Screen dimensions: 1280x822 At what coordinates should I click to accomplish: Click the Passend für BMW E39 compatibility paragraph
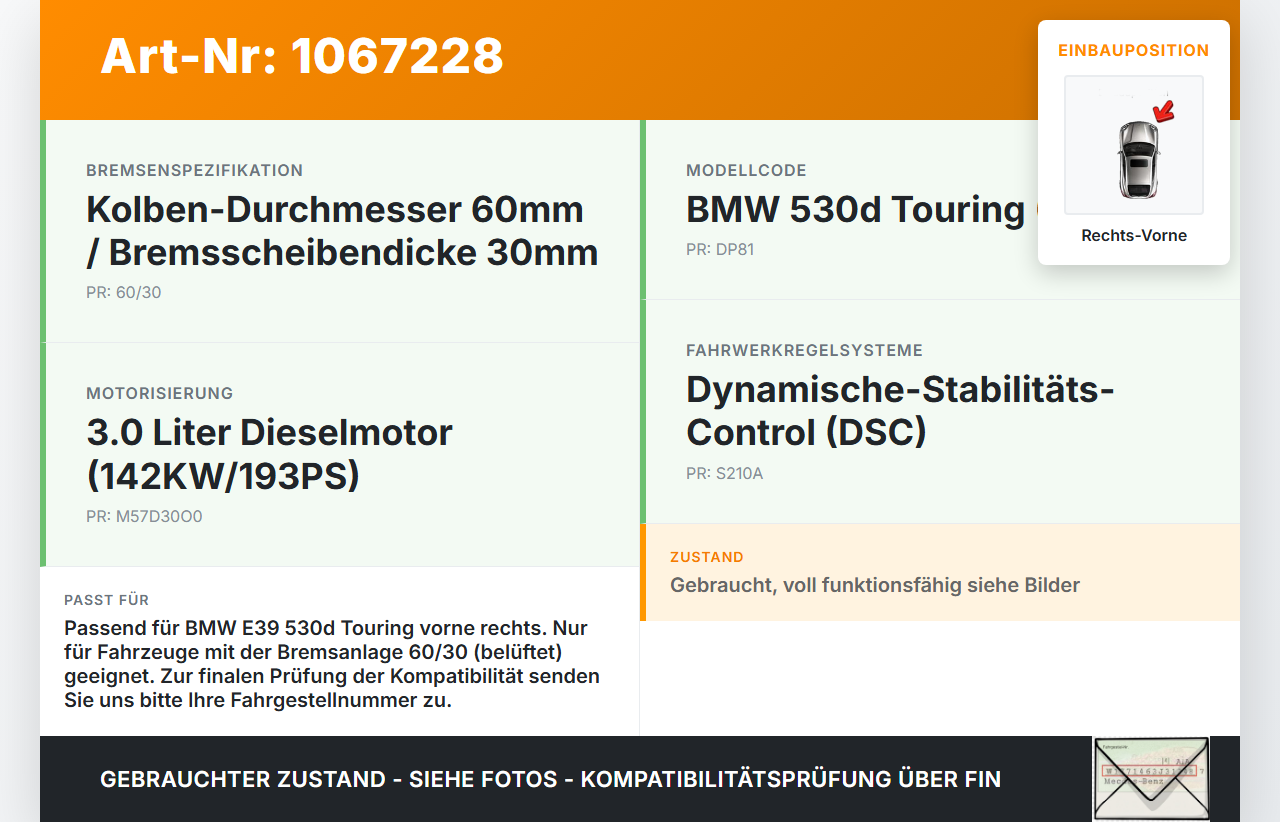332,664
